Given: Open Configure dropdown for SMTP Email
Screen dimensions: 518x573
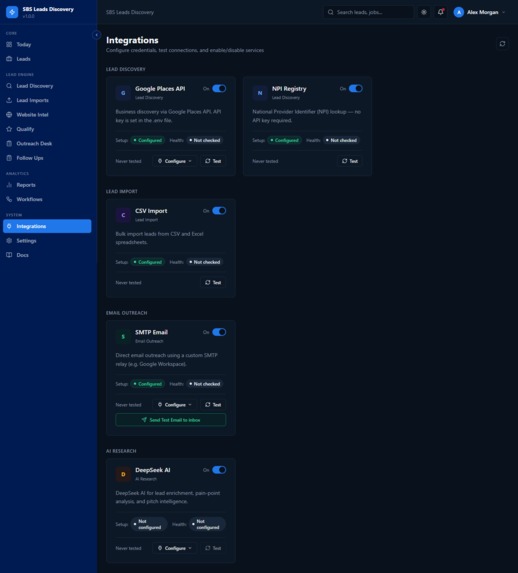Looking at the screenshot, I should pos(175,405).
